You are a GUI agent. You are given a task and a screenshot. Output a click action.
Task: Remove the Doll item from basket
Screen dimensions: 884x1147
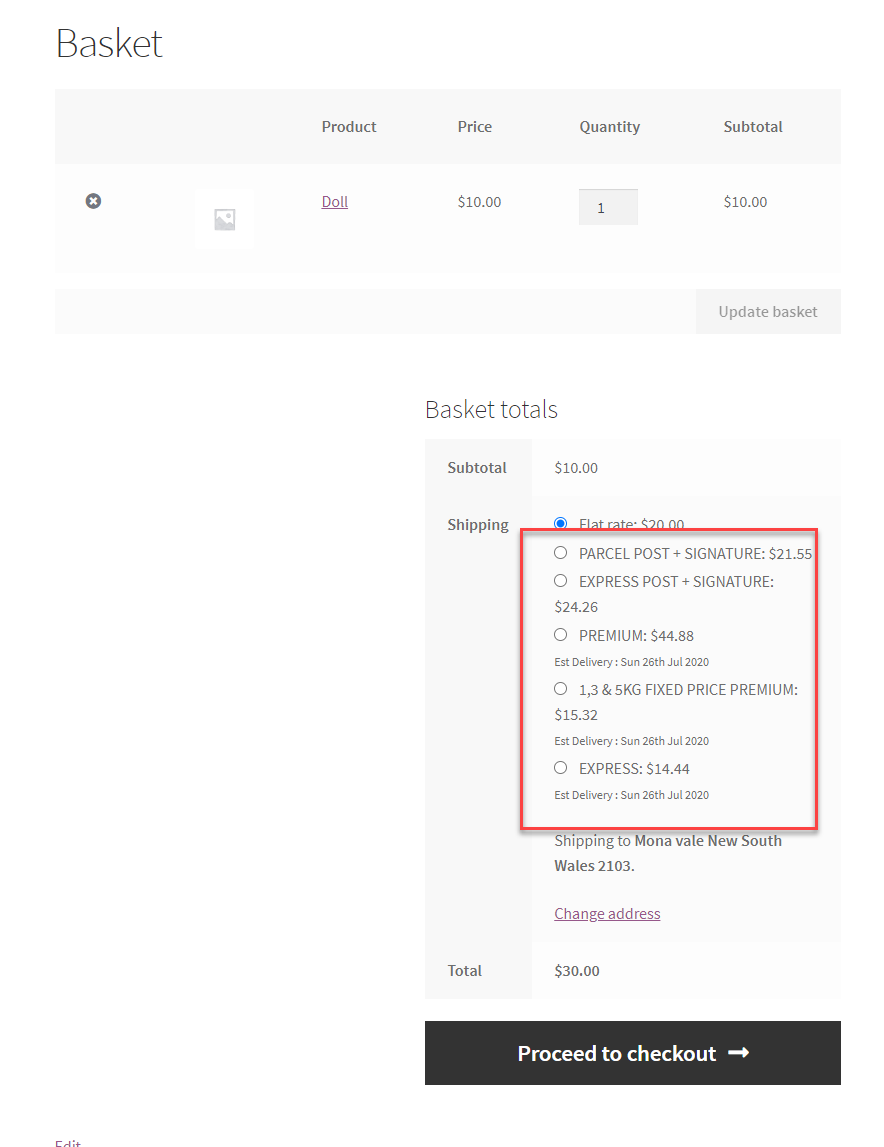pyautogui.click(x=93, y=201)
